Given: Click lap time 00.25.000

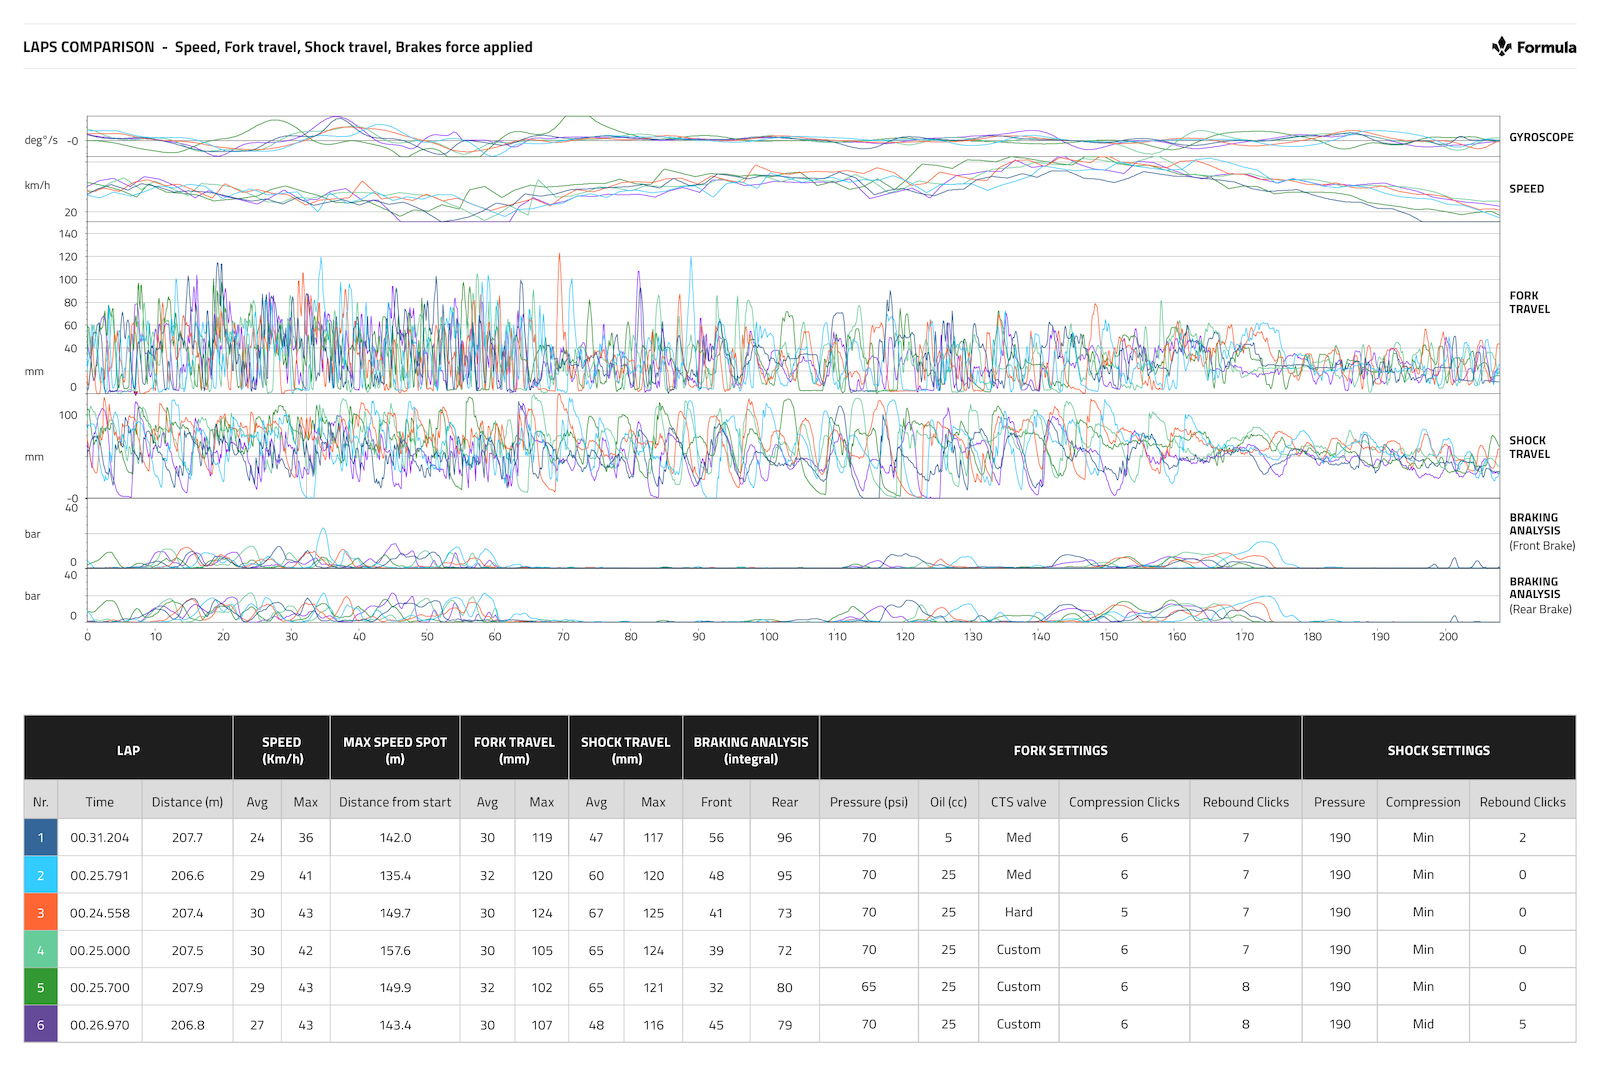Looking at the screenshot, I should pos(100,950).
